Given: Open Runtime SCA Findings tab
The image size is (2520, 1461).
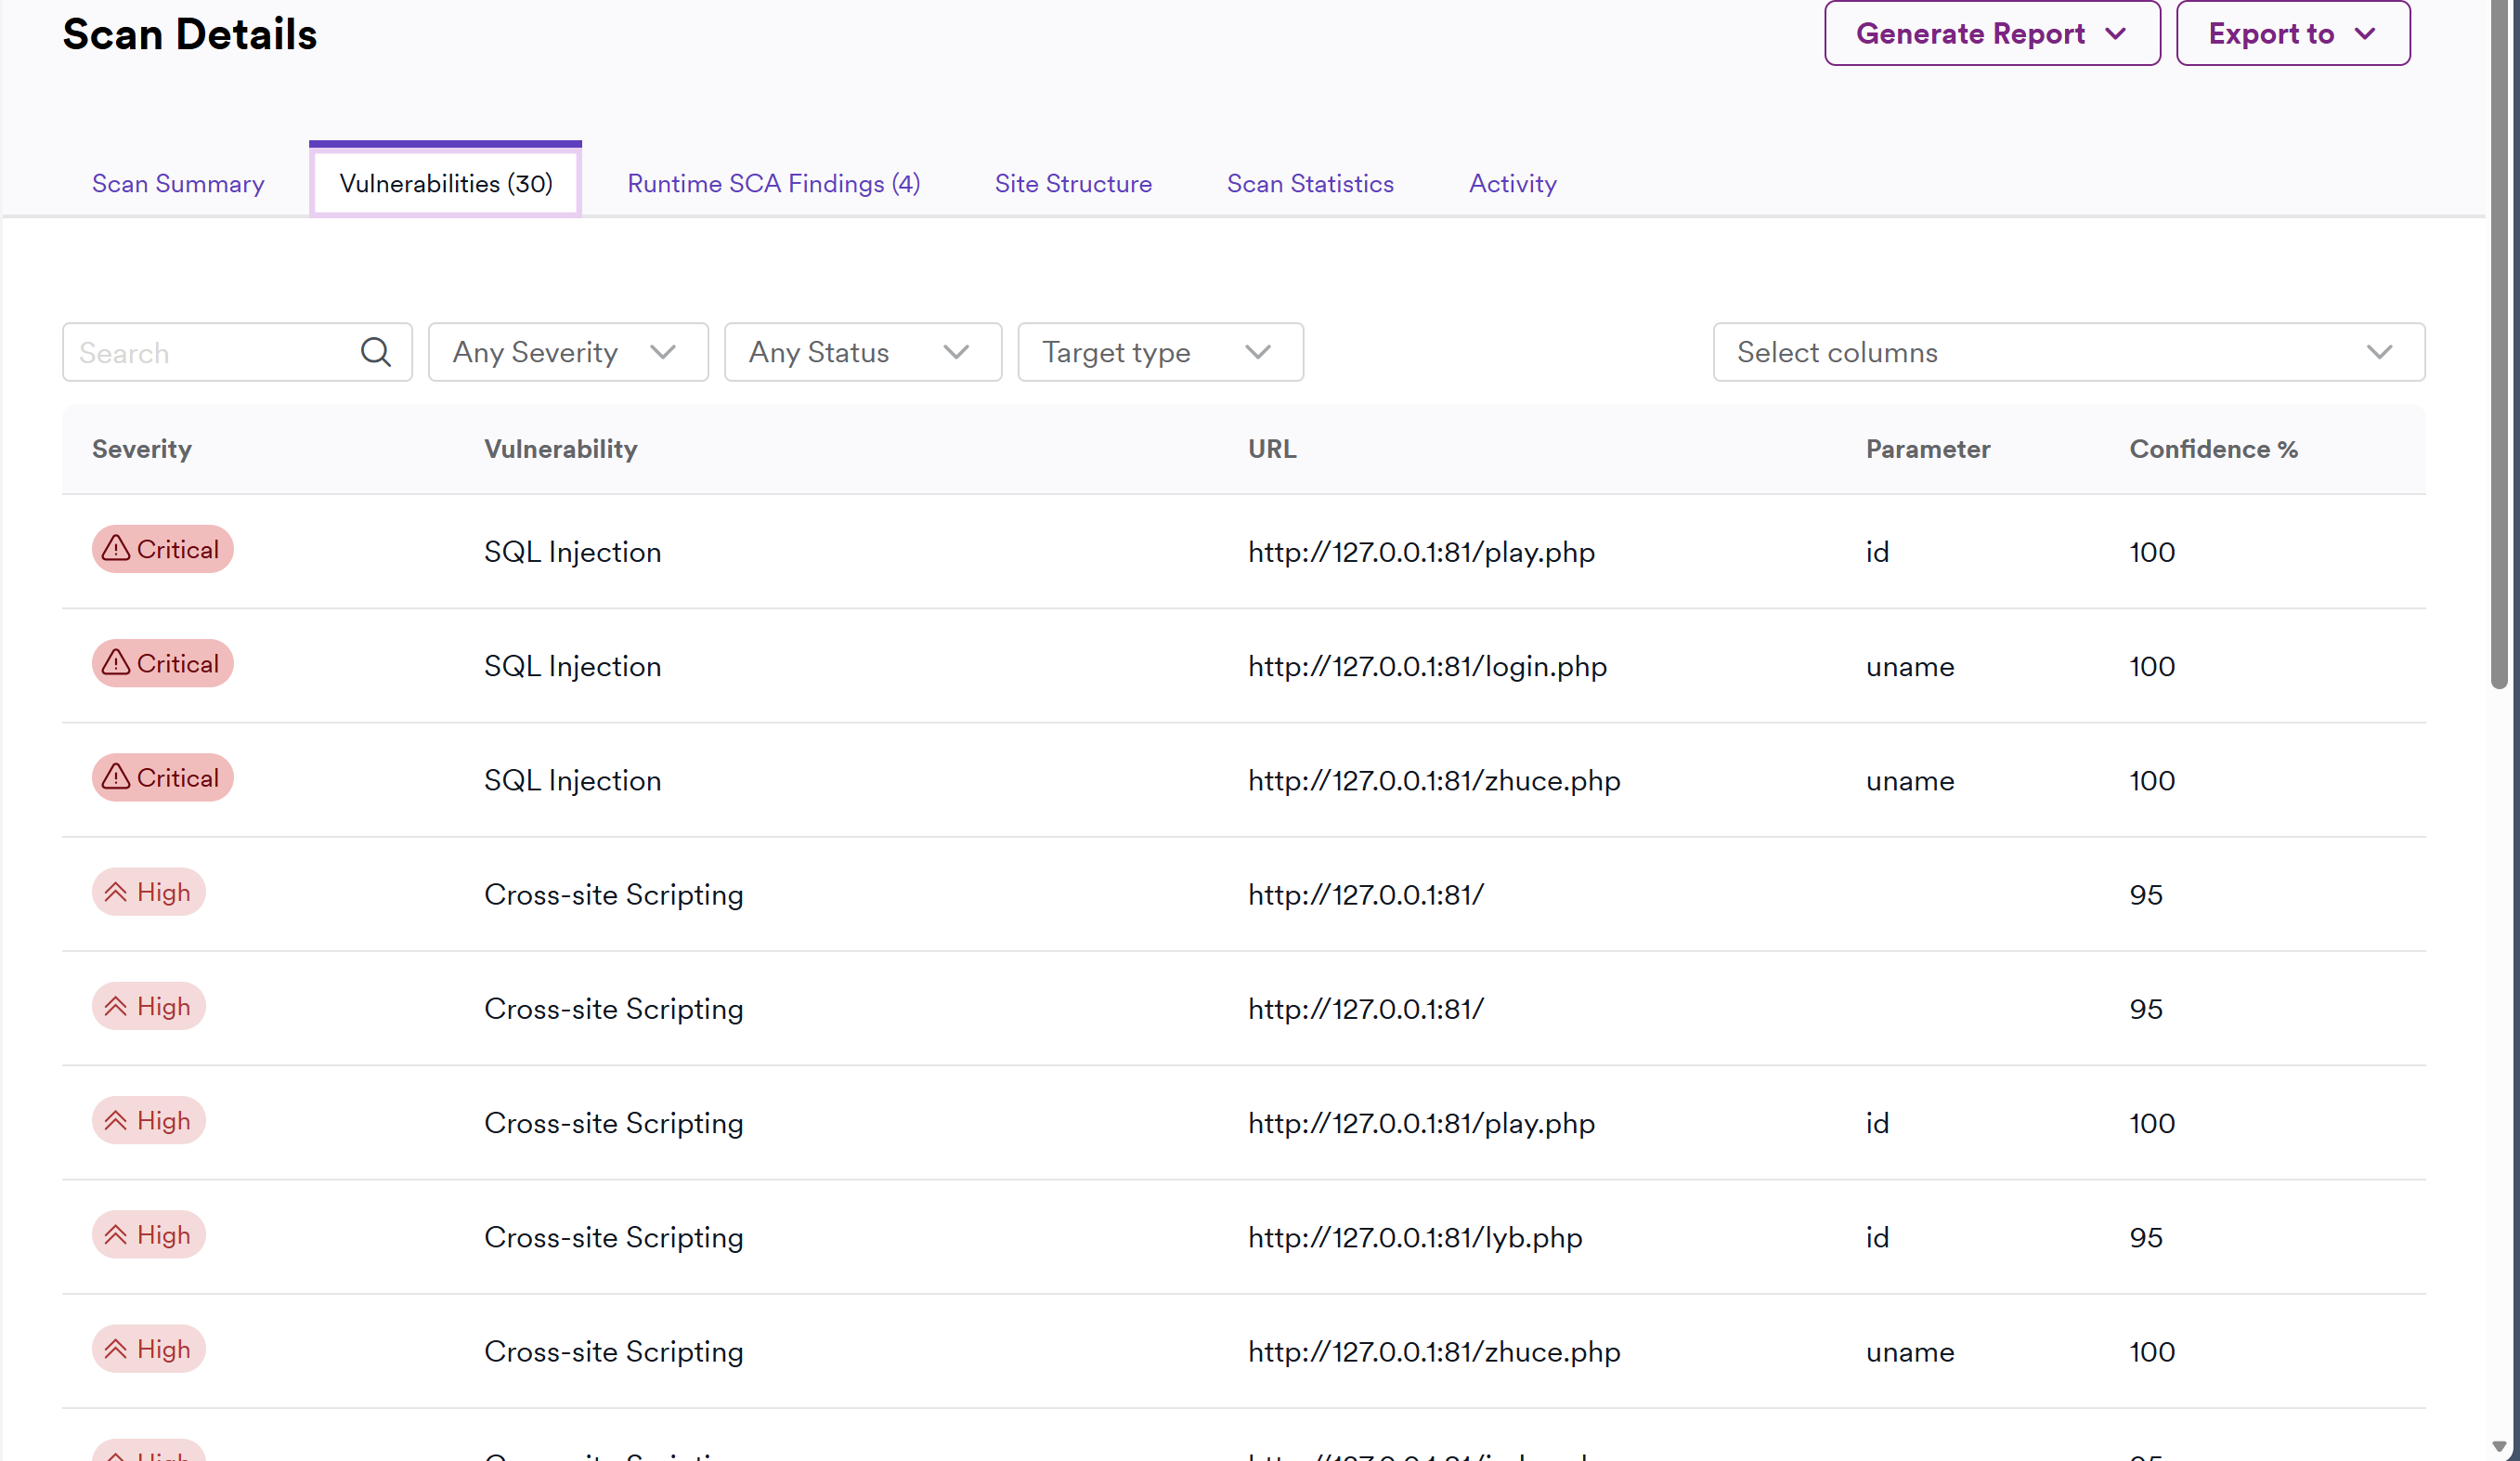Looking at the screenshot, I should 773,184.
